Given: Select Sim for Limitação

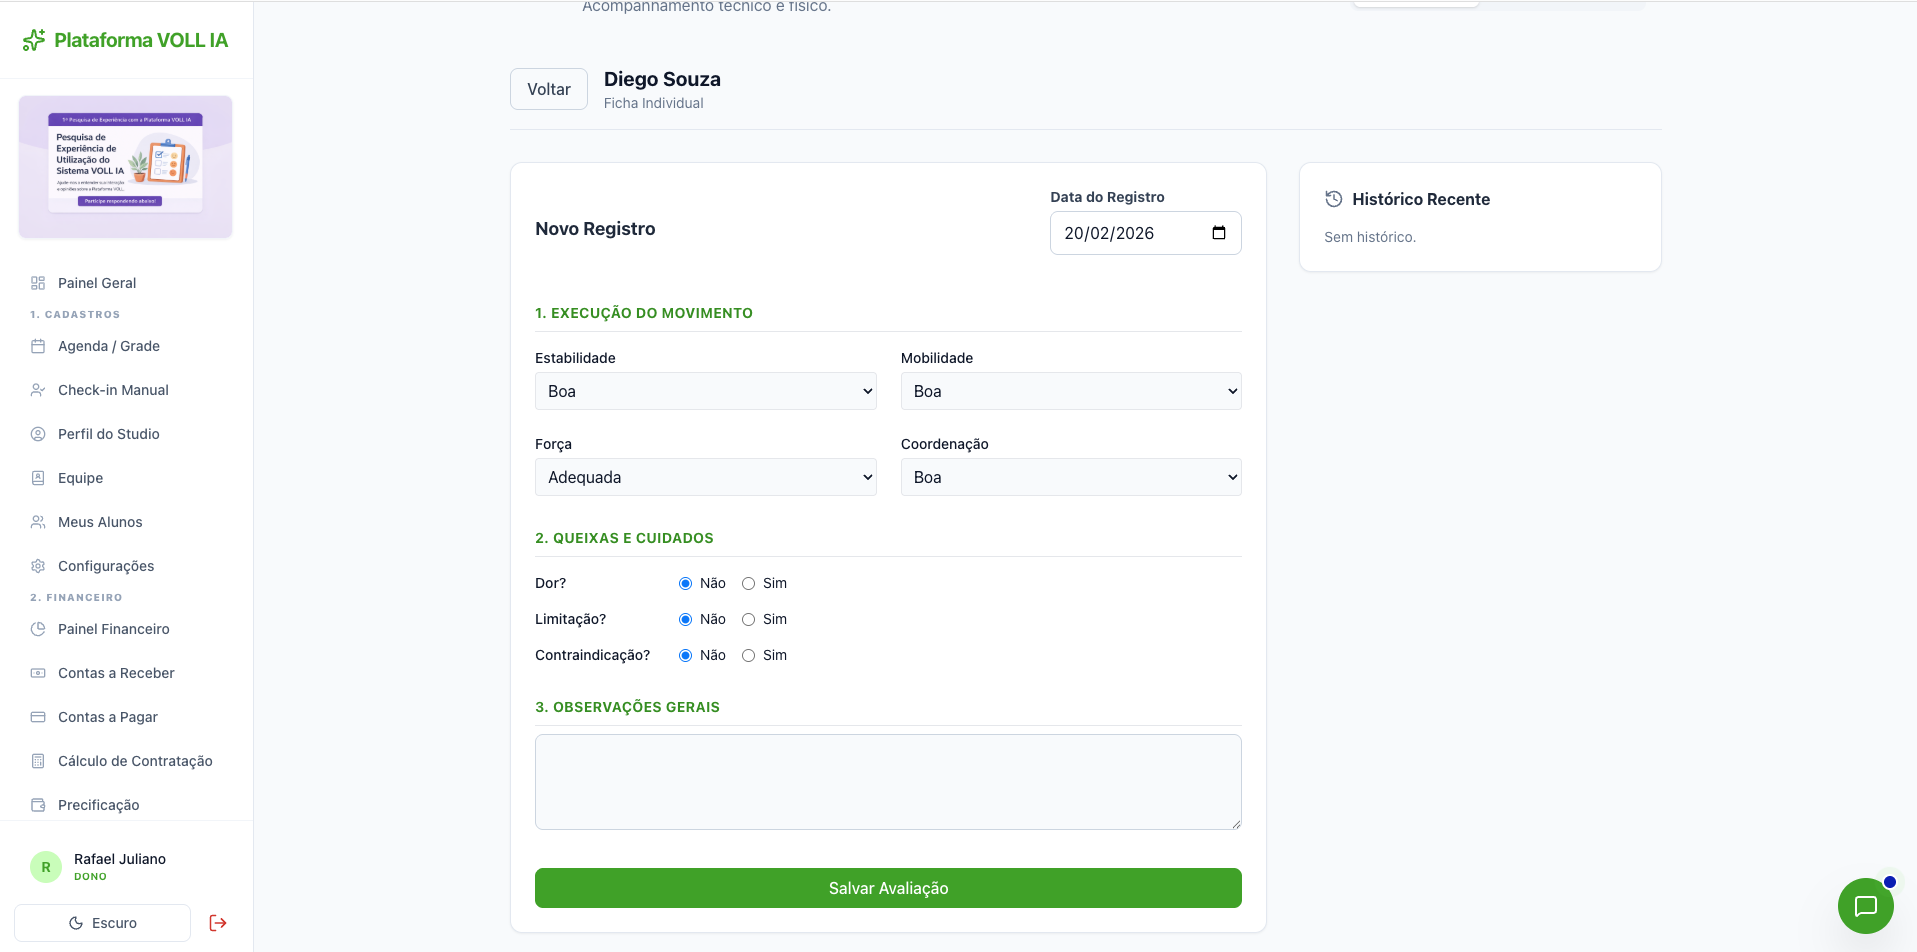Looking at the screenshot, I should [x=748, y=620].
